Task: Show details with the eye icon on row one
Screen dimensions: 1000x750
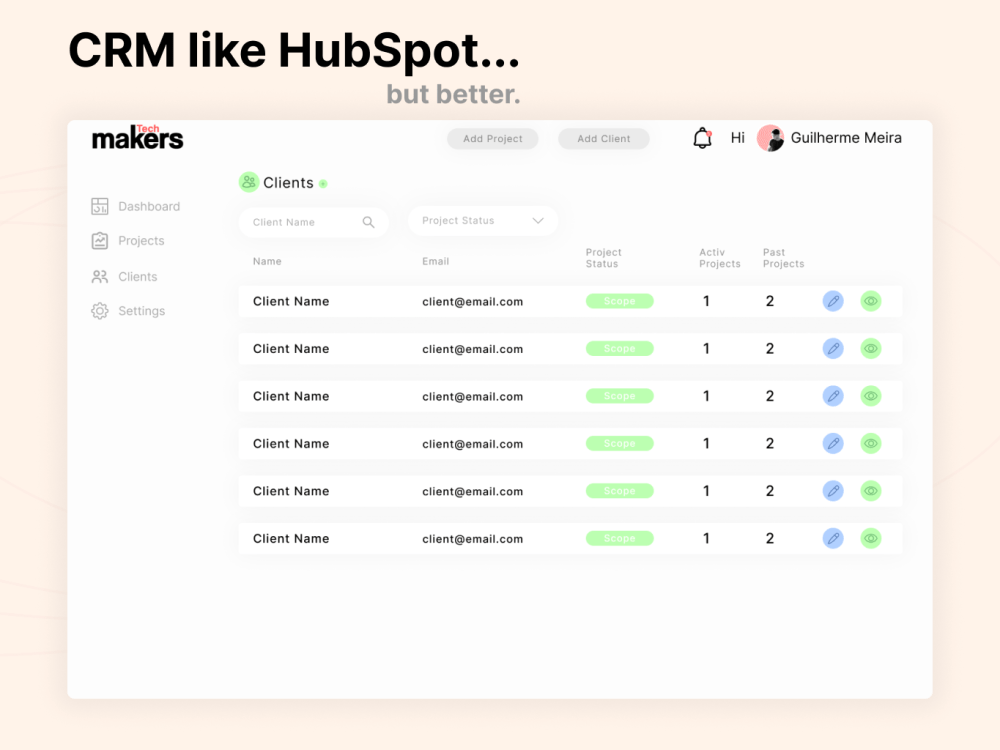Action: coord(870,300)
